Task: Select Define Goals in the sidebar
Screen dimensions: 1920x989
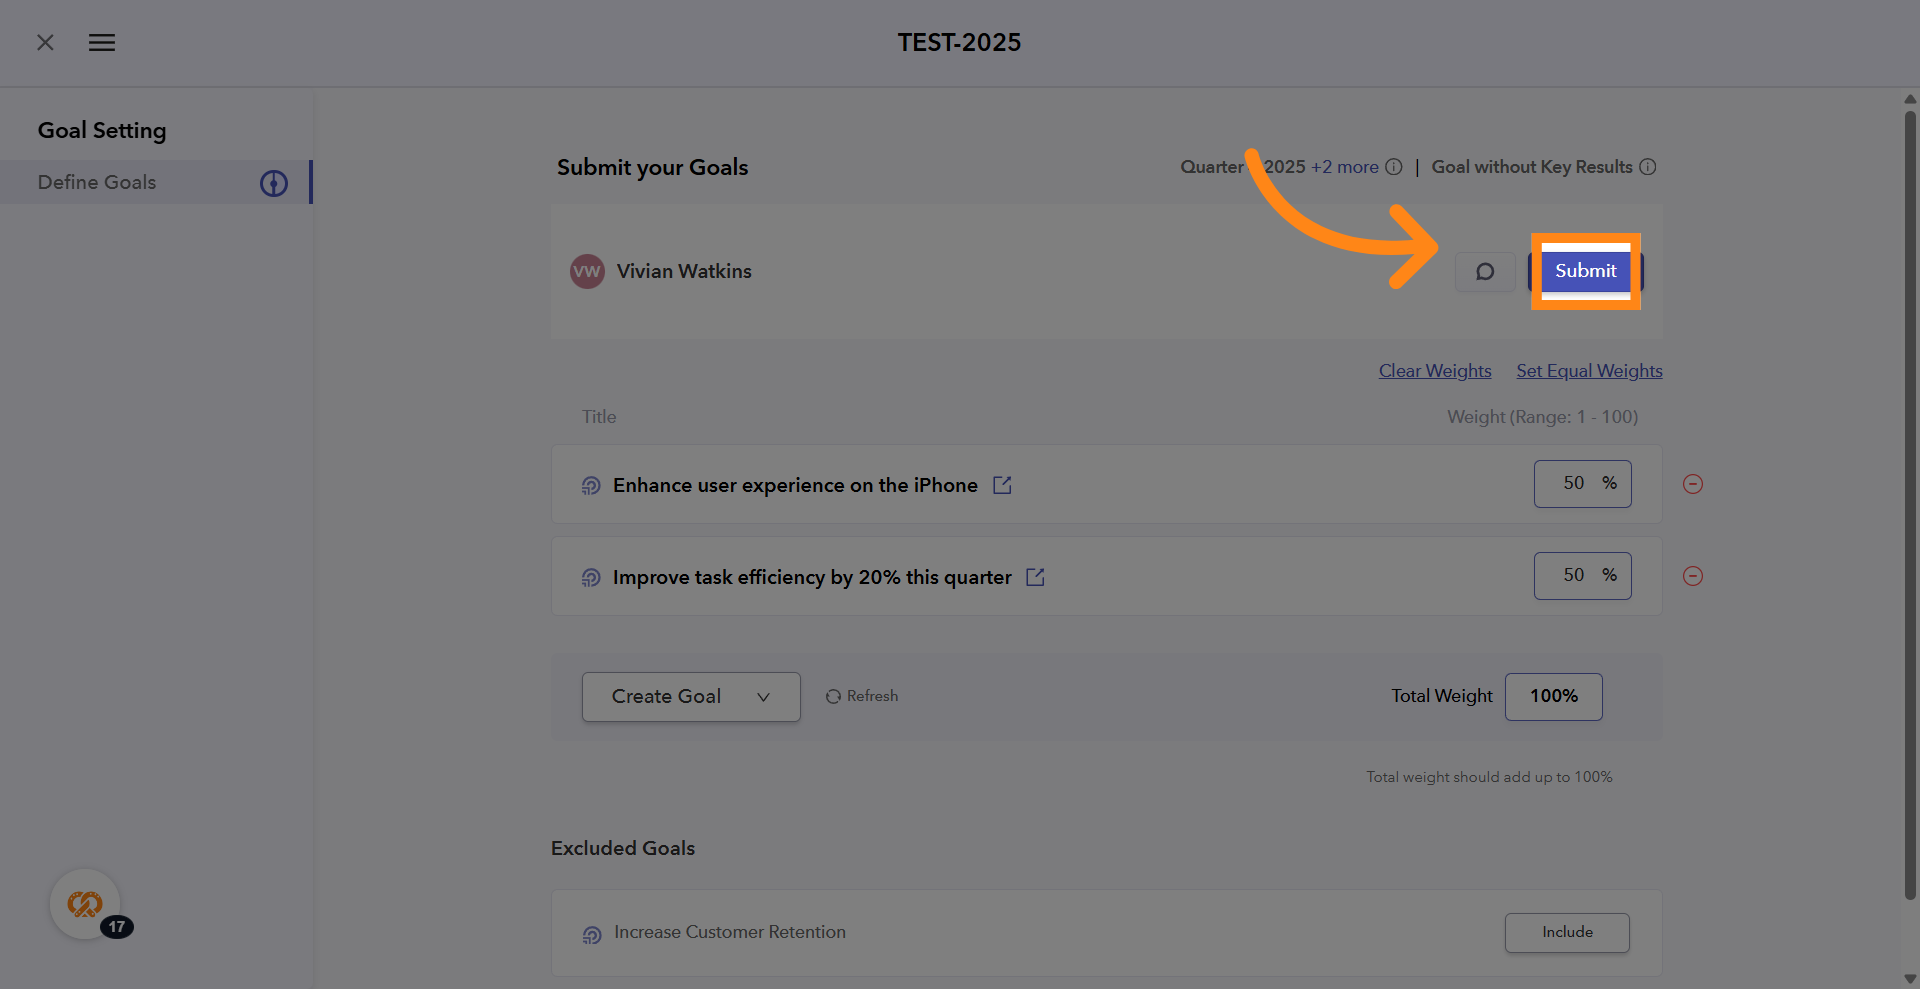Action: [x=97, y=182]
